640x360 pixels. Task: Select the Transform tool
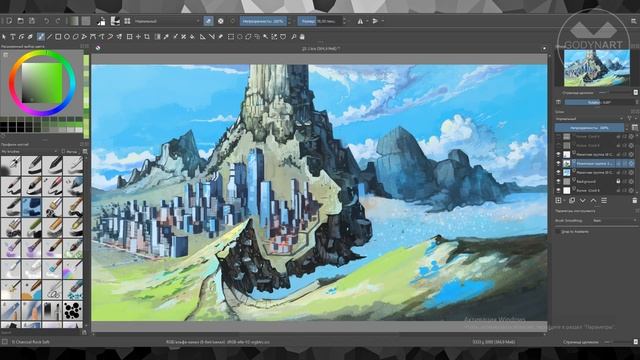pos(129,37)
